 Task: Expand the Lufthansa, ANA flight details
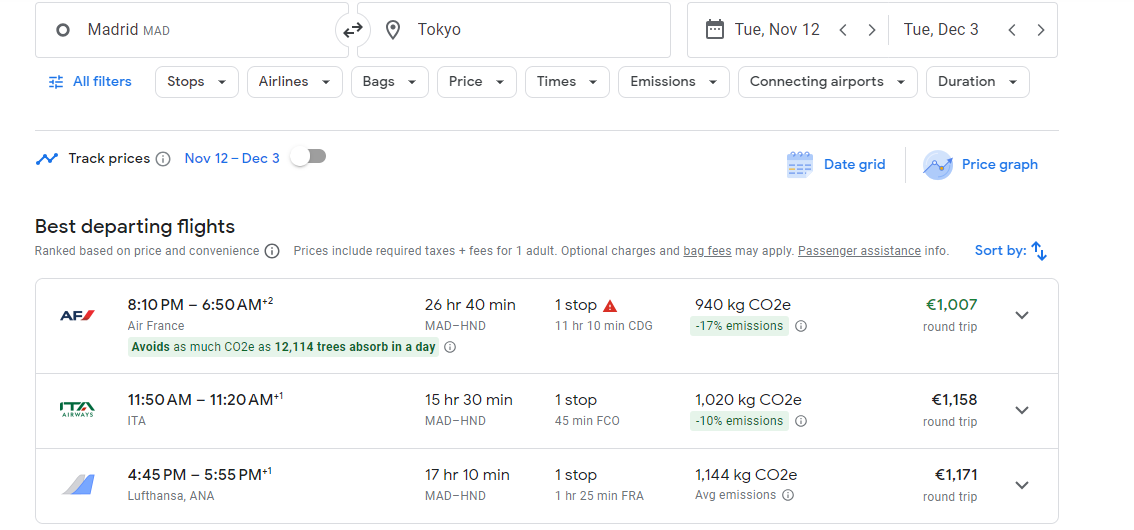(1022, 485)
